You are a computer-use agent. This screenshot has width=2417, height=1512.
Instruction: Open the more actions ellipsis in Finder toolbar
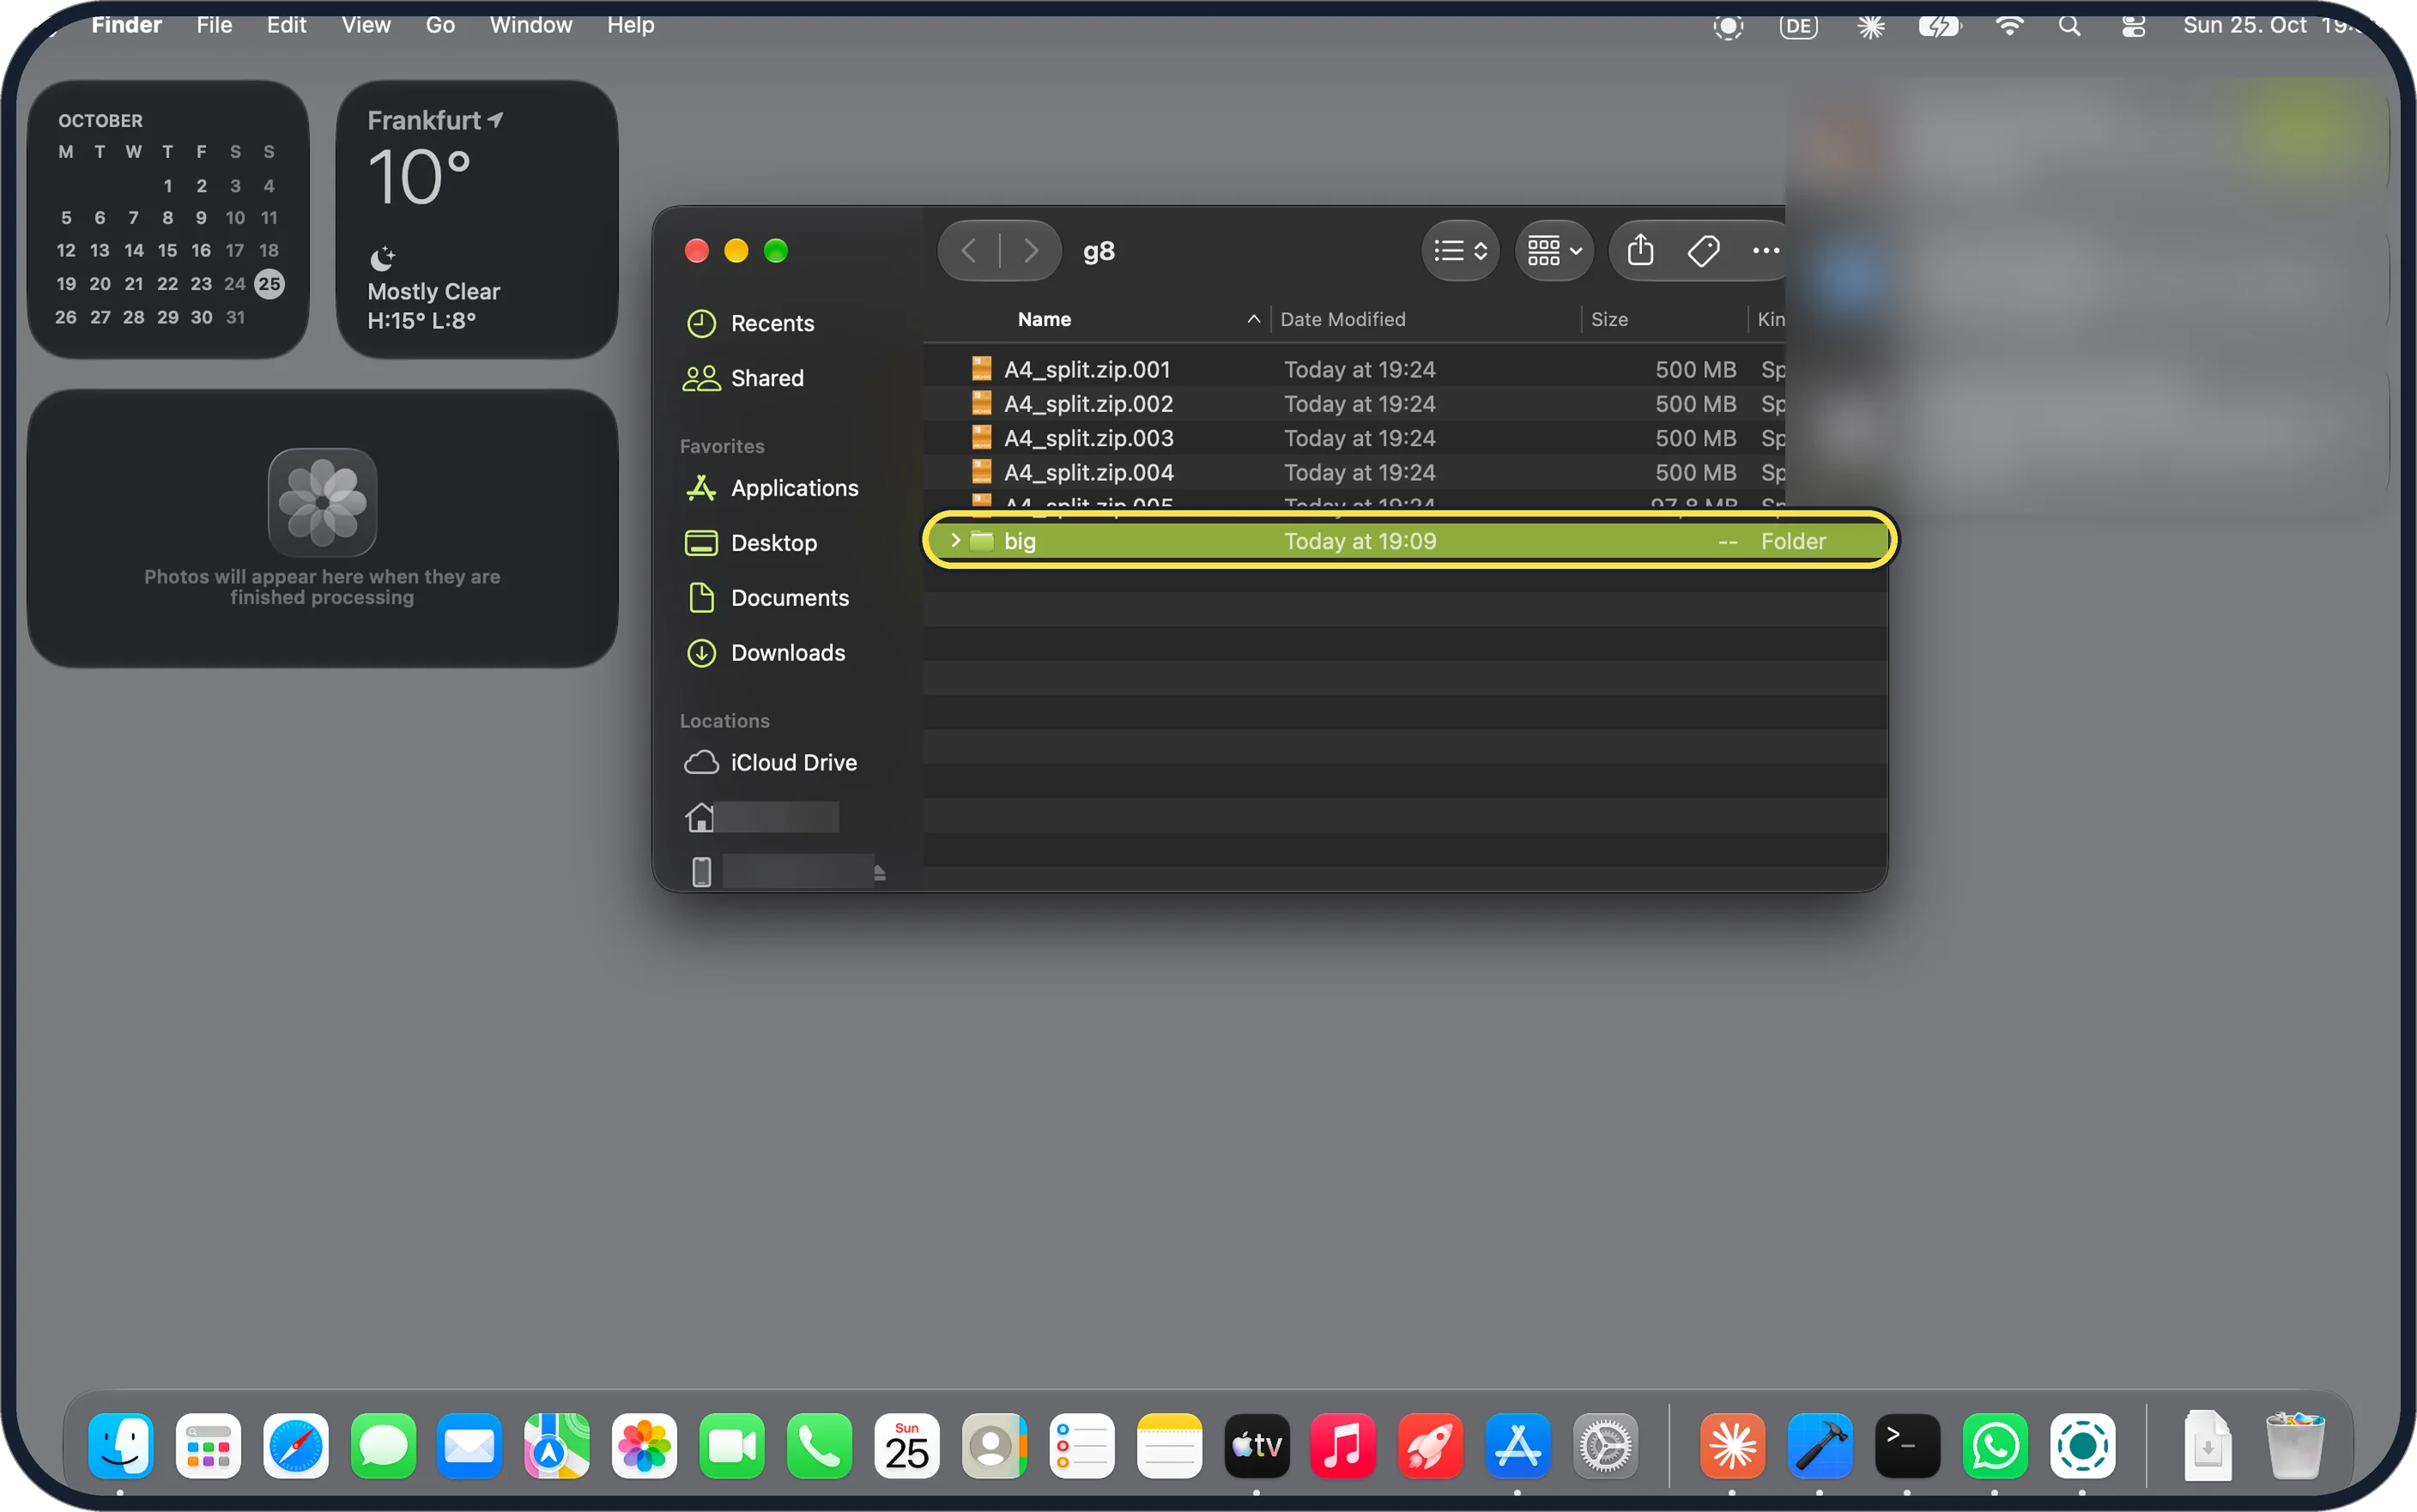tap(1766, 250)
